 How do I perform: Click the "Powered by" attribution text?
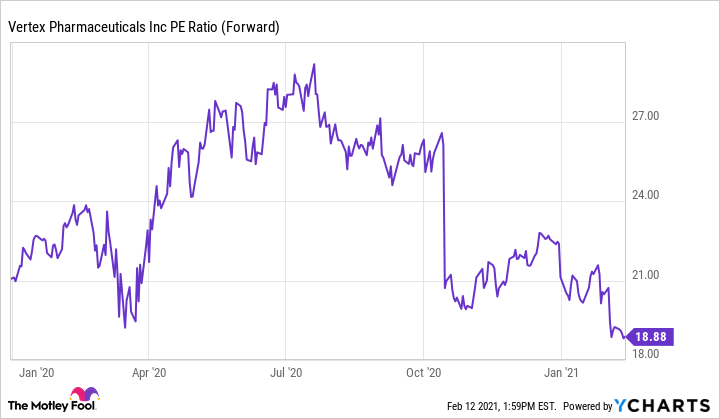[587, 406]
